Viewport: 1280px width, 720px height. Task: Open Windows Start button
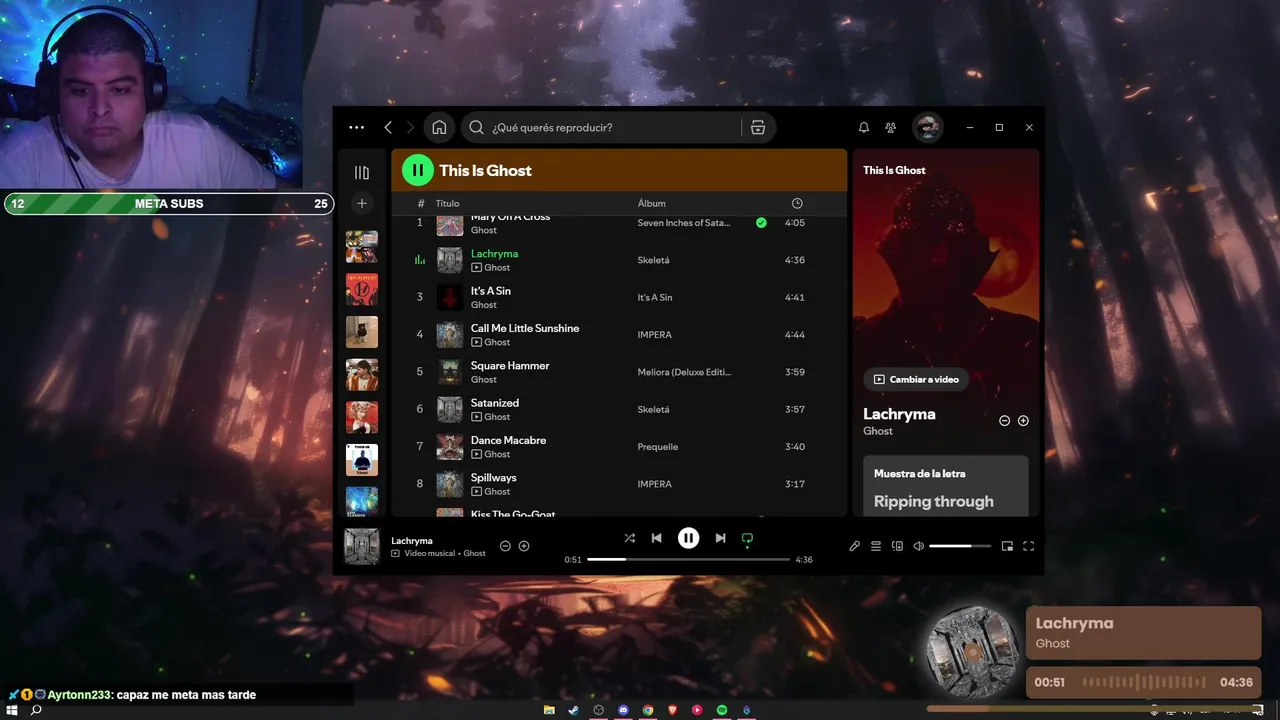point(12,710)
